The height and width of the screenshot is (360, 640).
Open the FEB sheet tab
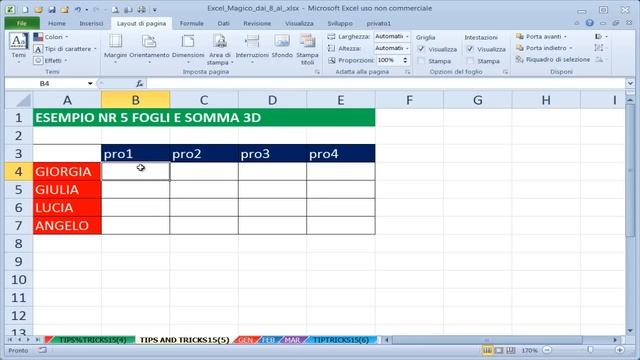coord(268,340)
